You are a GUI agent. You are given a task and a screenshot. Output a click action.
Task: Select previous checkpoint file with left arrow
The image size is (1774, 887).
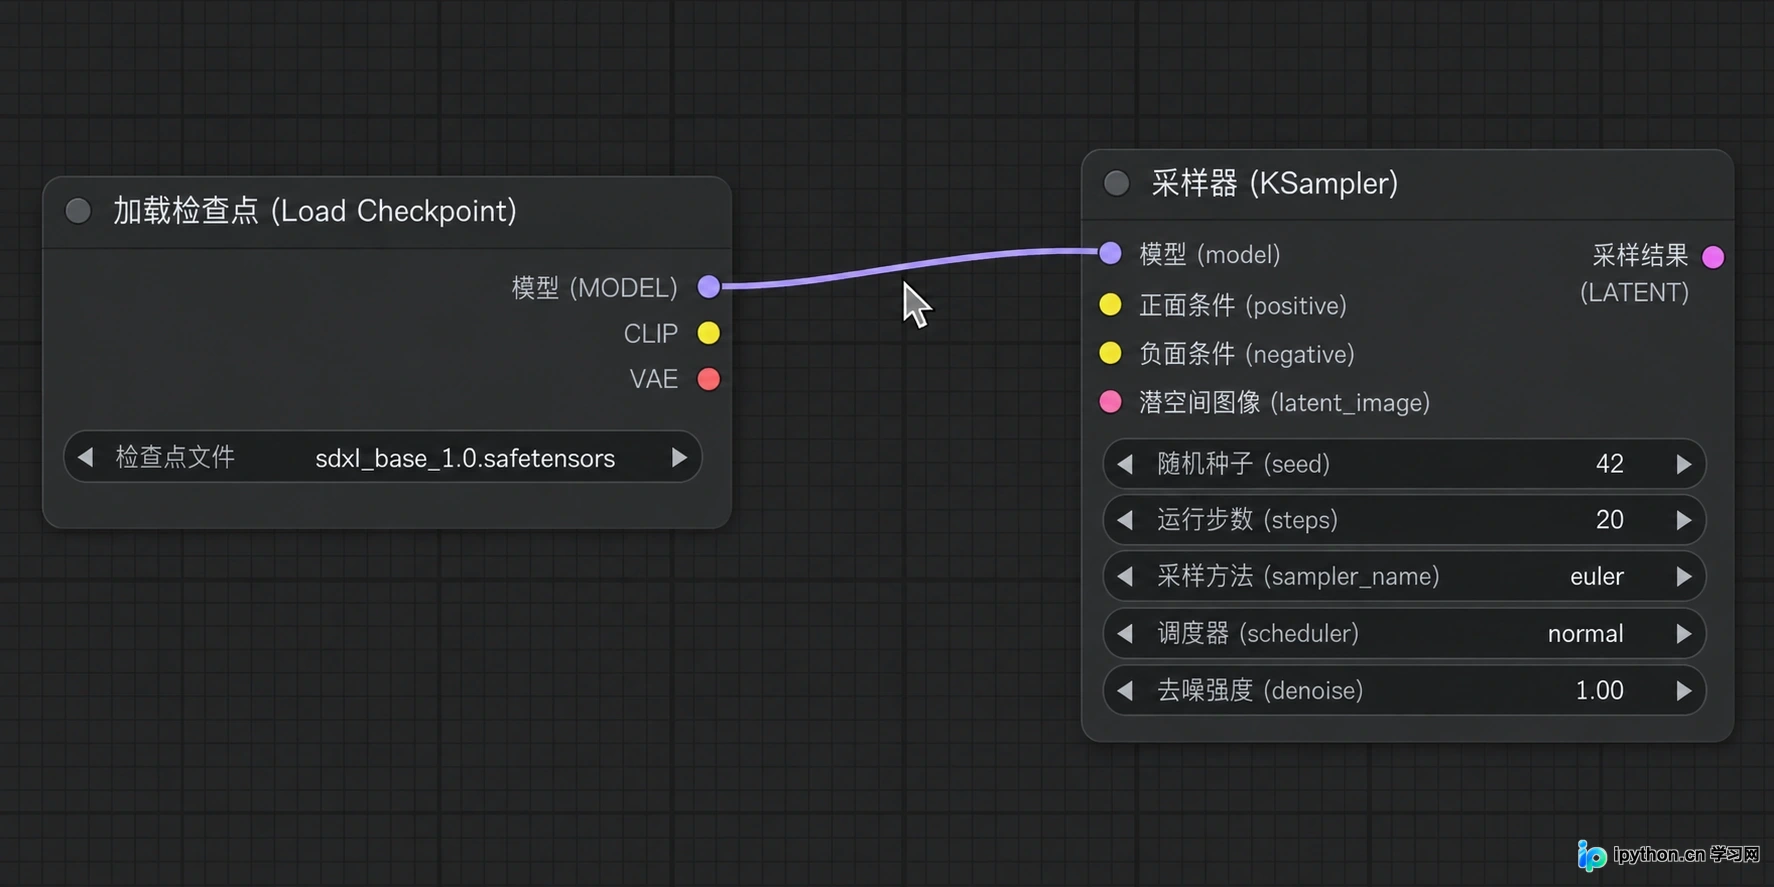(x=86, y=457)
